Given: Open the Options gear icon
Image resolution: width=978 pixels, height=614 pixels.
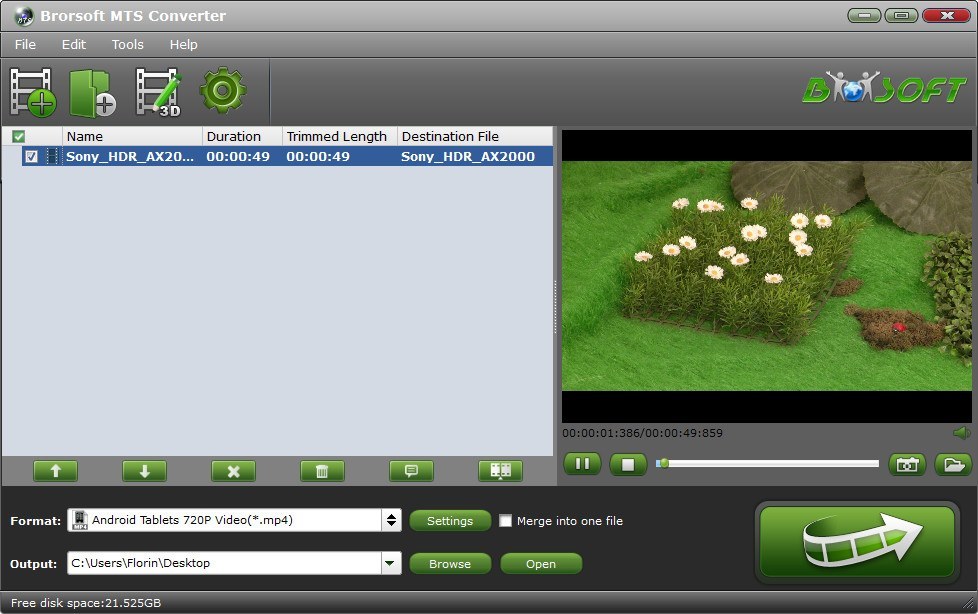Looking at the screenshot, I should [x=223, y=90].
